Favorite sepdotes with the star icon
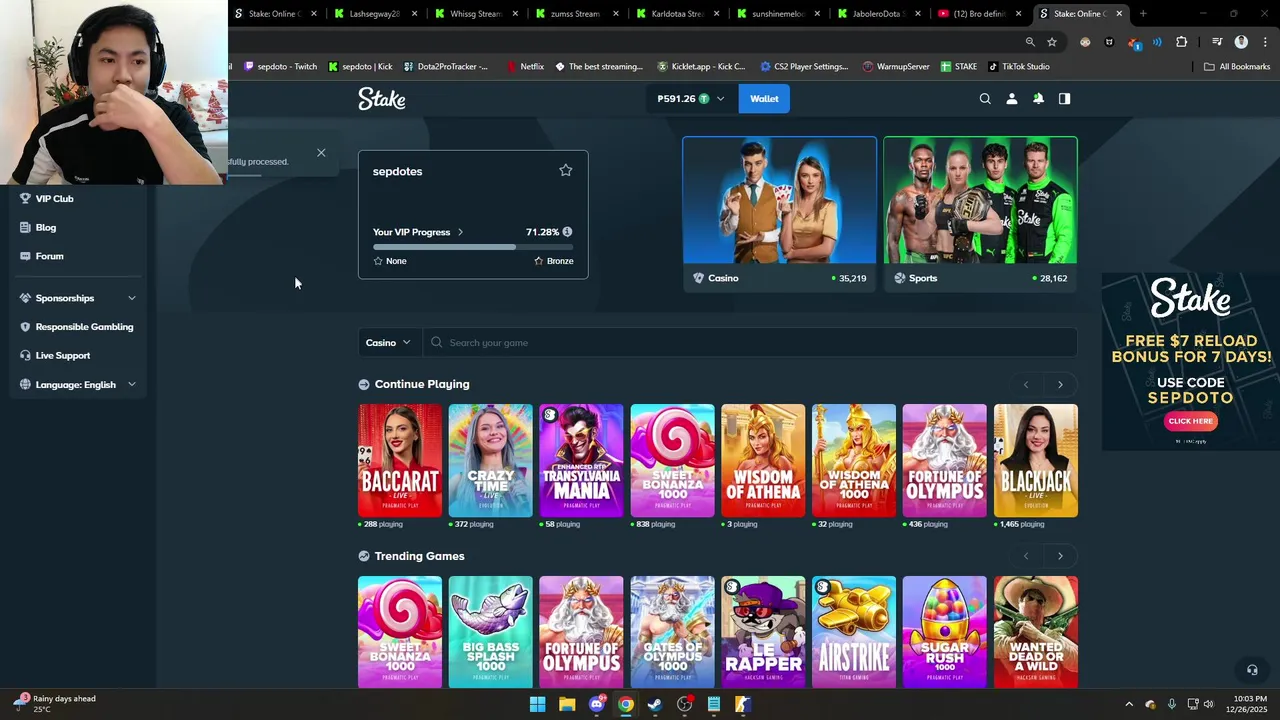 pyautogui.click(x=565, y=171)
